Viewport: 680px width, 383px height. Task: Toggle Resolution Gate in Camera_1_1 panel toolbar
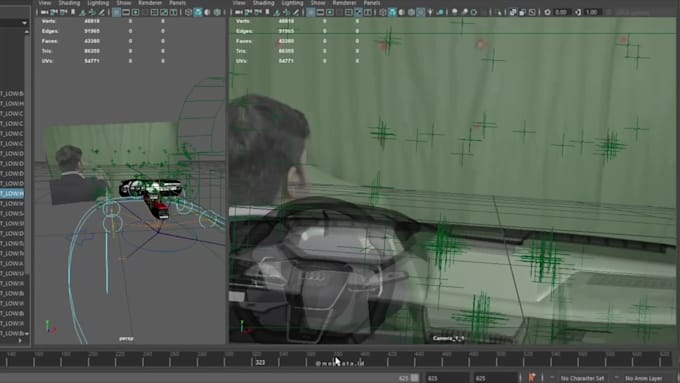[x=330, y=12]
